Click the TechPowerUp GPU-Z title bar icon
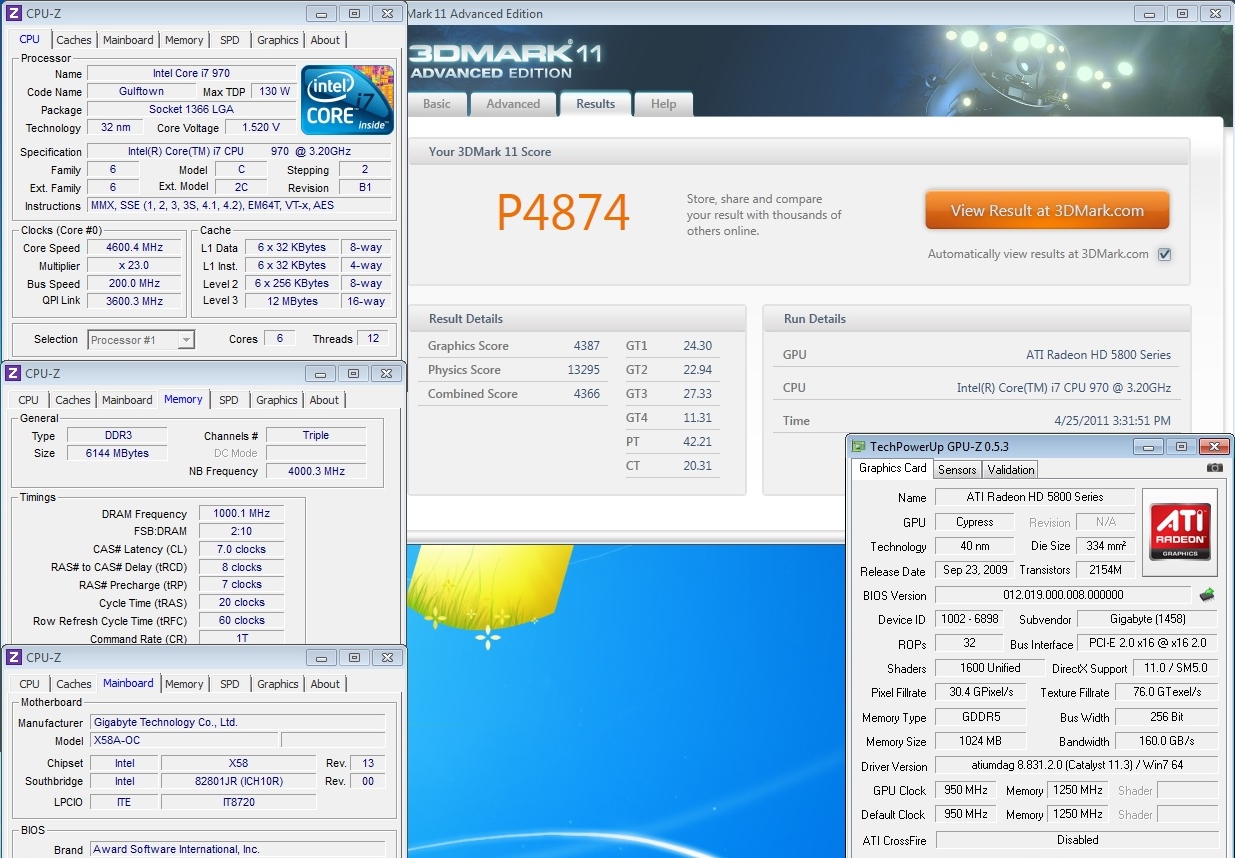The image size is (1235, 858). (859, 446)
